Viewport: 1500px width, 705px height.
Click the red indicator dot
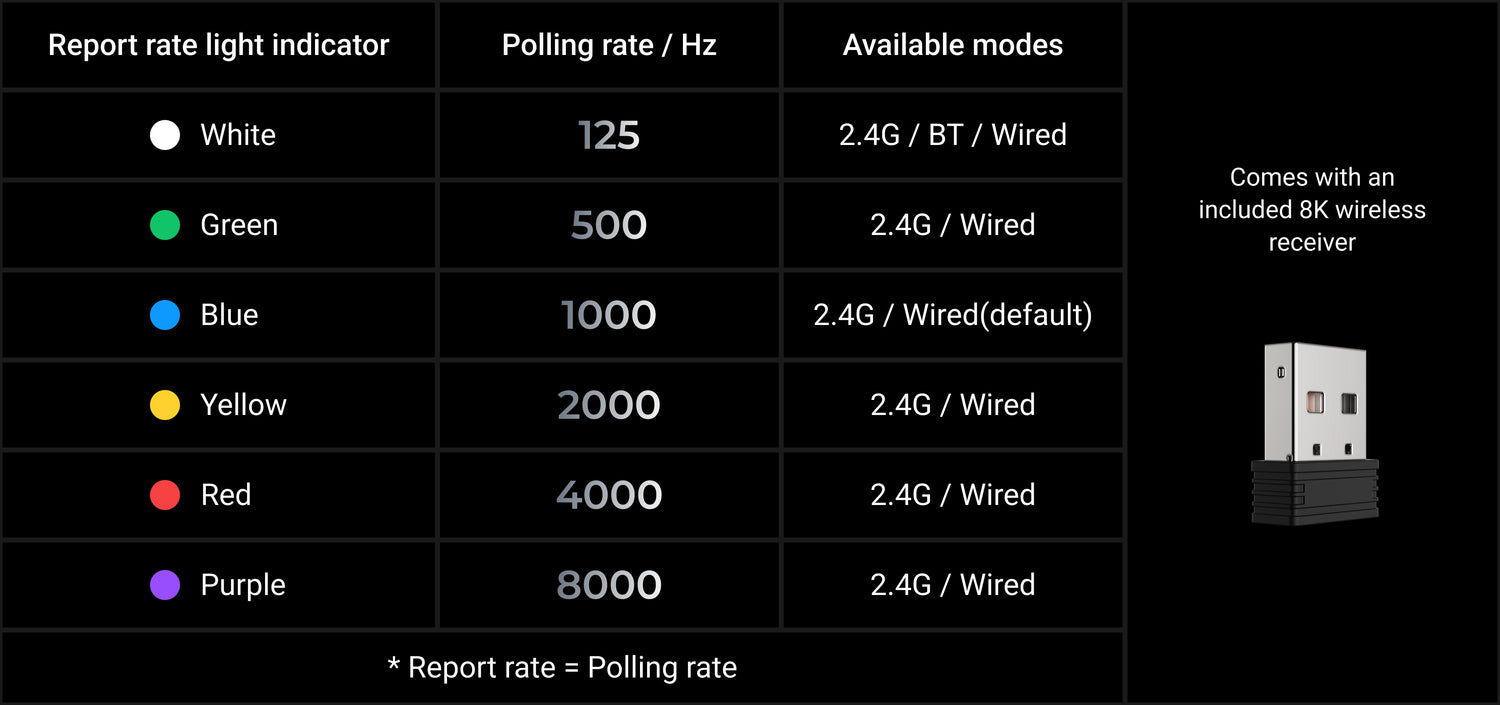coord(165,495)
